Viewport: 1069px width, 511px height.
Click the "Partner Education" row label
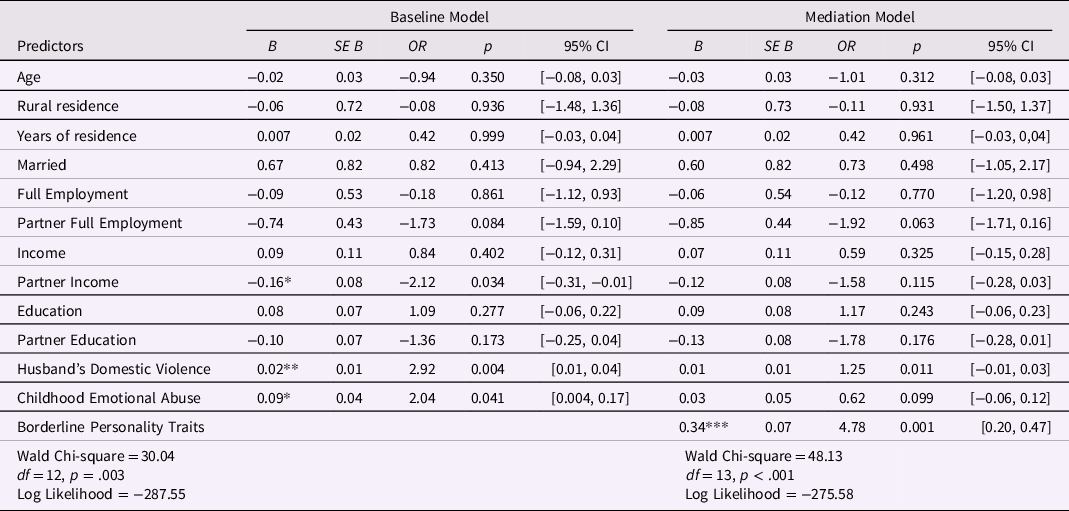77,339
